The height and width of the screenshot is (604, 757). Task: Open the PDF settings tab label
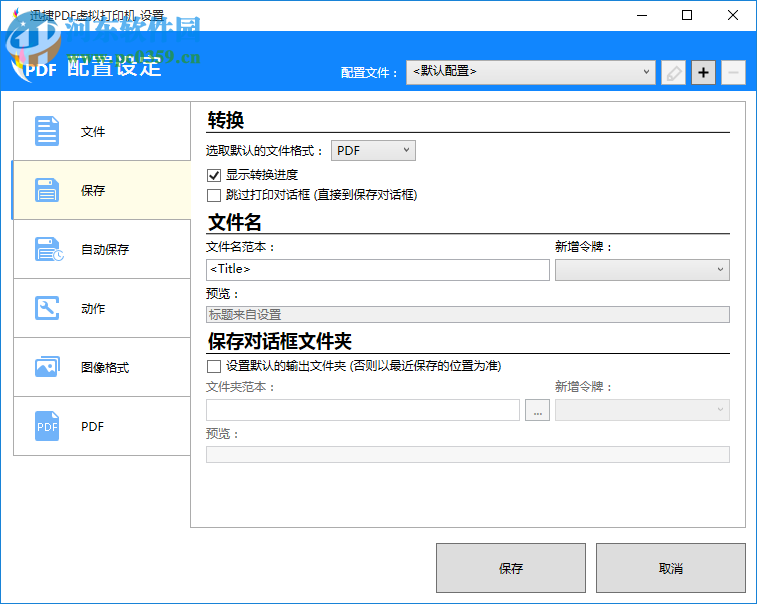tap(92, 426)
